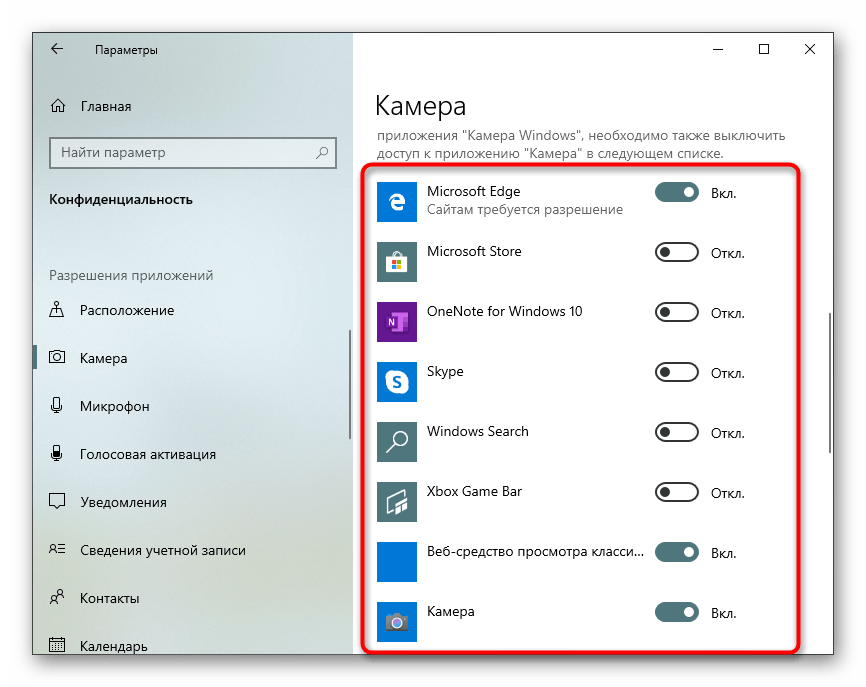Click the Microsoft Edge app icon
866x687 pixels.
tap(396, 202)
